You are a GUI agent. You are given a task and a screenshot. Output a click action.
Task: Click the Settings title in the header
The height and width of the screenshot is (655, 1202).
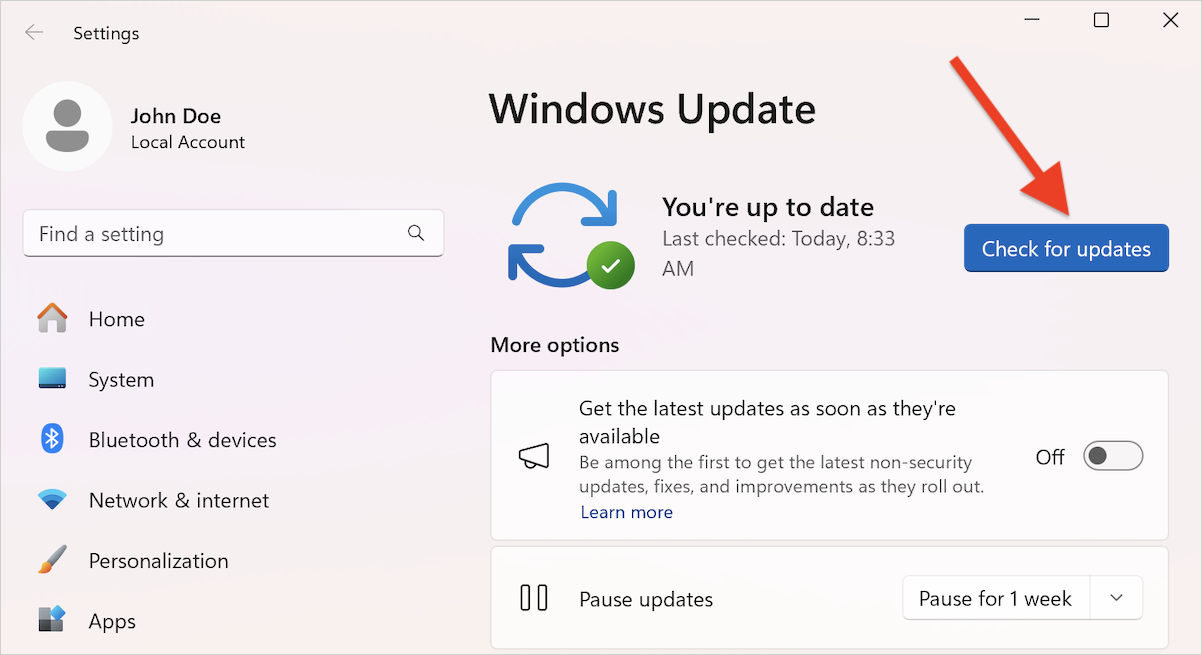(x=106, y=32)
